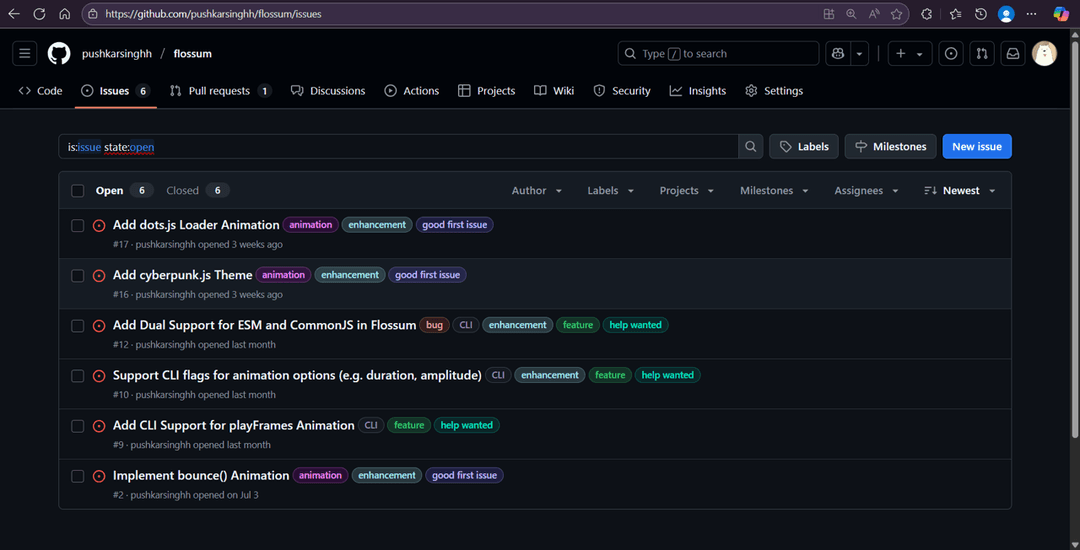Expand the Milestones filter dropdown in list header
Viewport: 1080px width, 550px height.
(774, 191)
